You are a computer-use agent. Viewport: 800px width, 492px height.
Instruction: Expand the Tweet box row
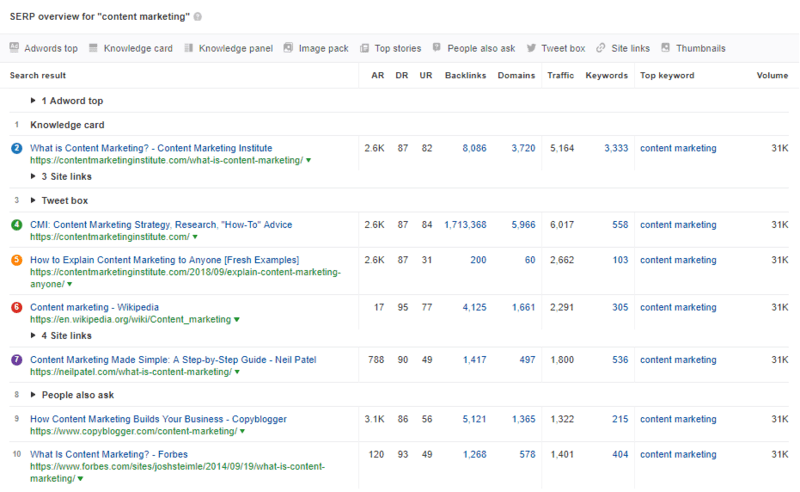[33, 200]
